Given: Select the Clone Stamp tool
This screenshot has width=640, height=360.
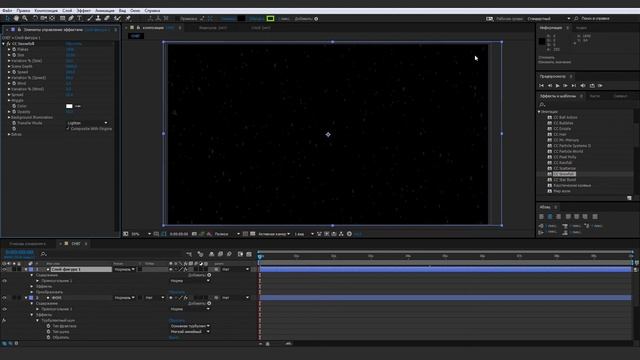Looking at the screenshot, I should click(x=98, y=18).
